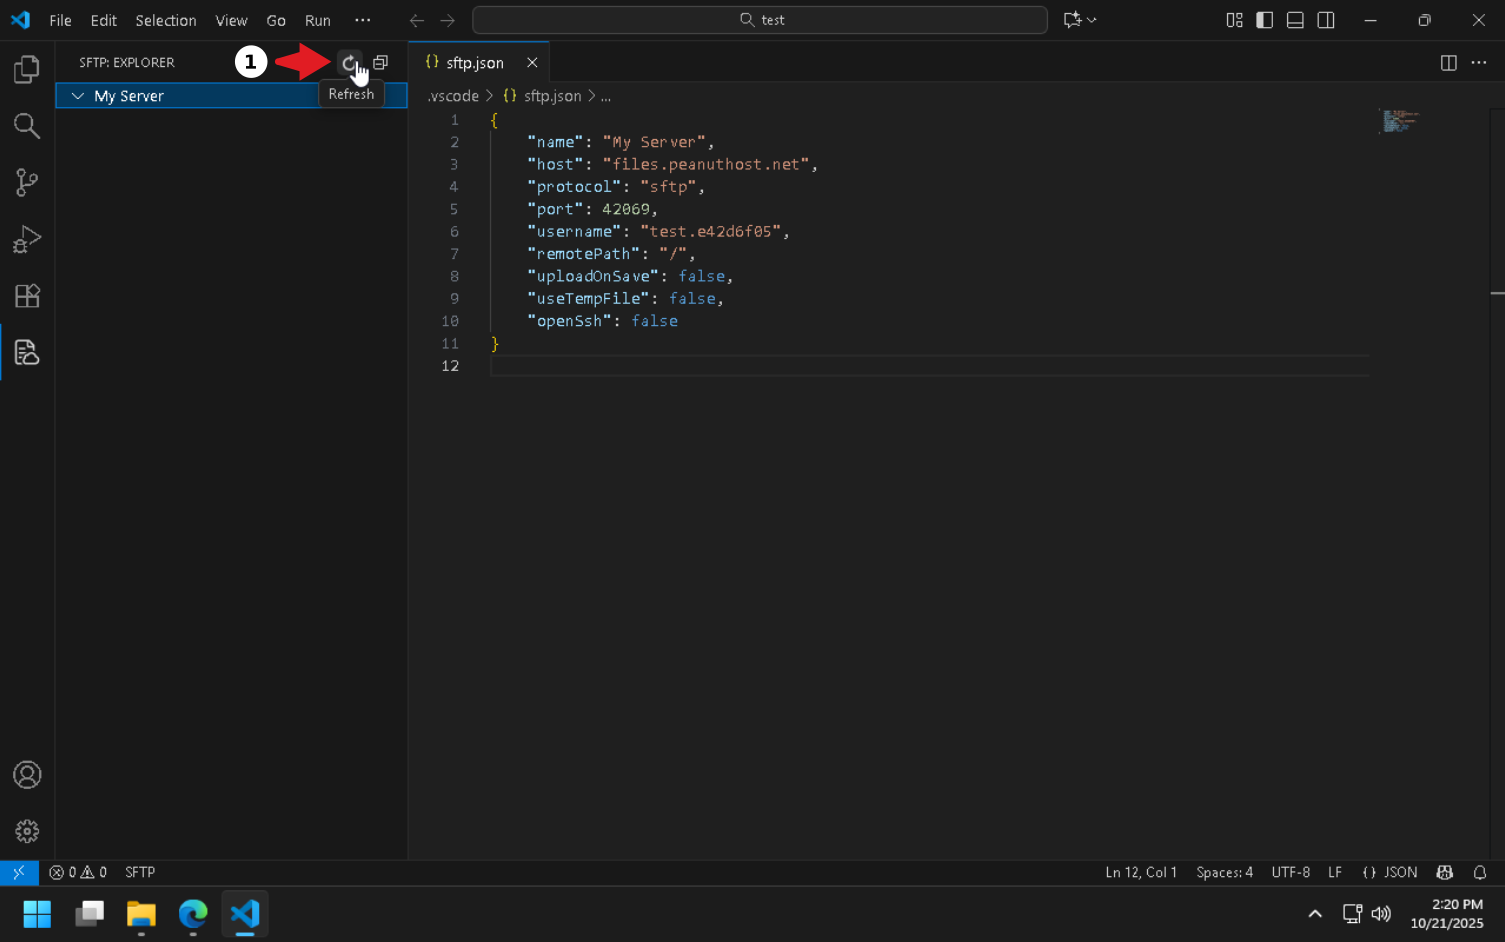Refresh the SFTP Explorer view
The height and width of the screenshot is (942, 1505).
coord(348,62)
